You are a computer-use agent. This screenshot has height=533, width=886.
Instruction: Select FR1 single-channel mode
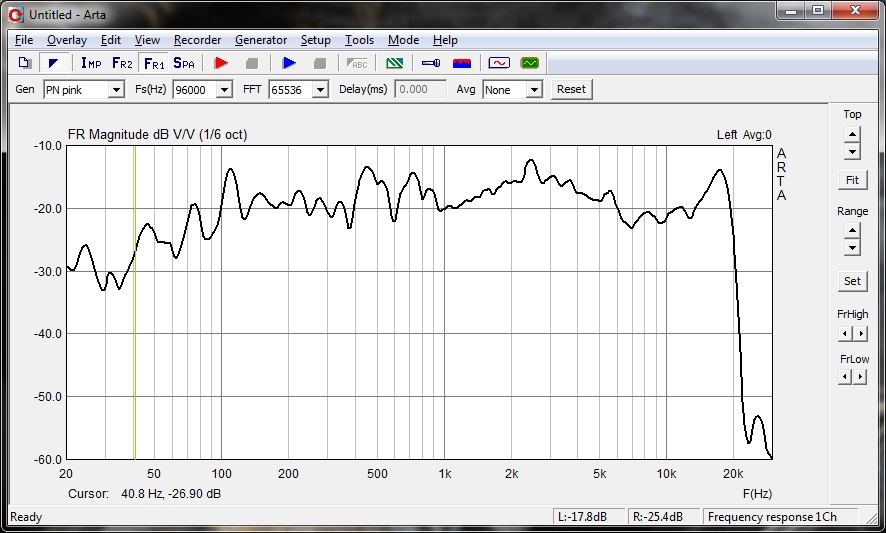tap(154, 63)
